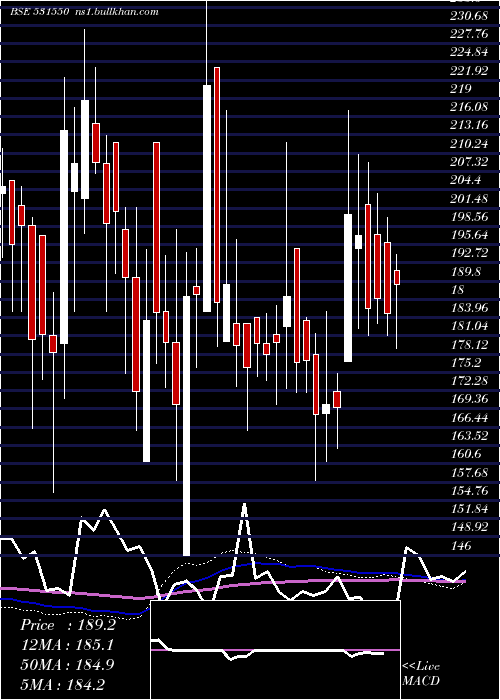Image resolution: width=500 pixels, height=700 pixels.
Task: Click the 50MA : 184.9 readout
Action: tap(67, 664)
